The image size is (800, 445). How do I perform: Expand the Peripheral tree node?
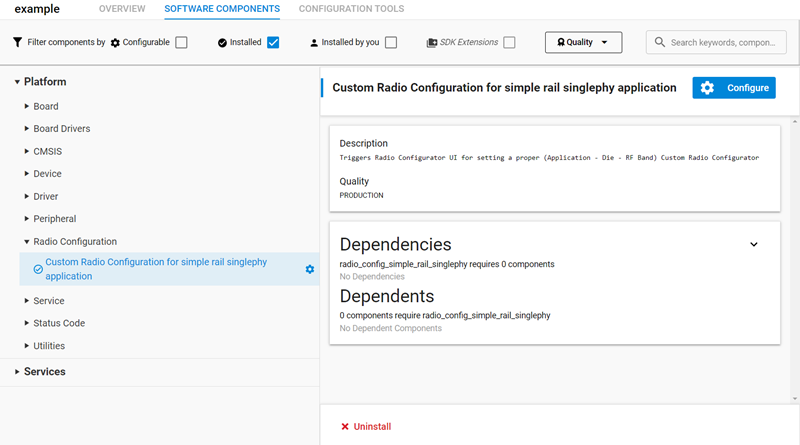(x=27, y=219)
